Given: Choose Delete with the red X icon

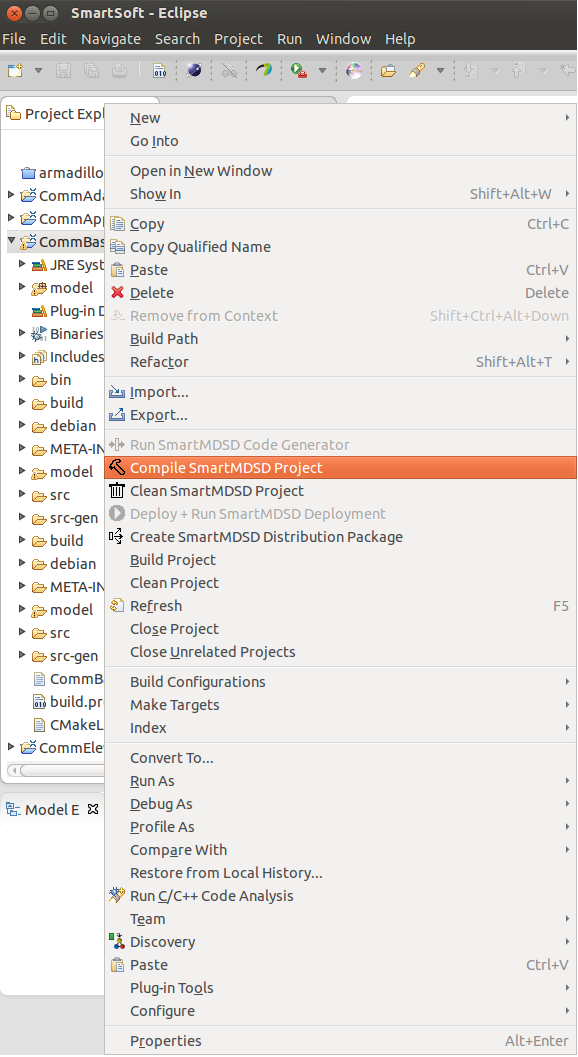Looking at the screenshot, I should click(x=341, y=293).
